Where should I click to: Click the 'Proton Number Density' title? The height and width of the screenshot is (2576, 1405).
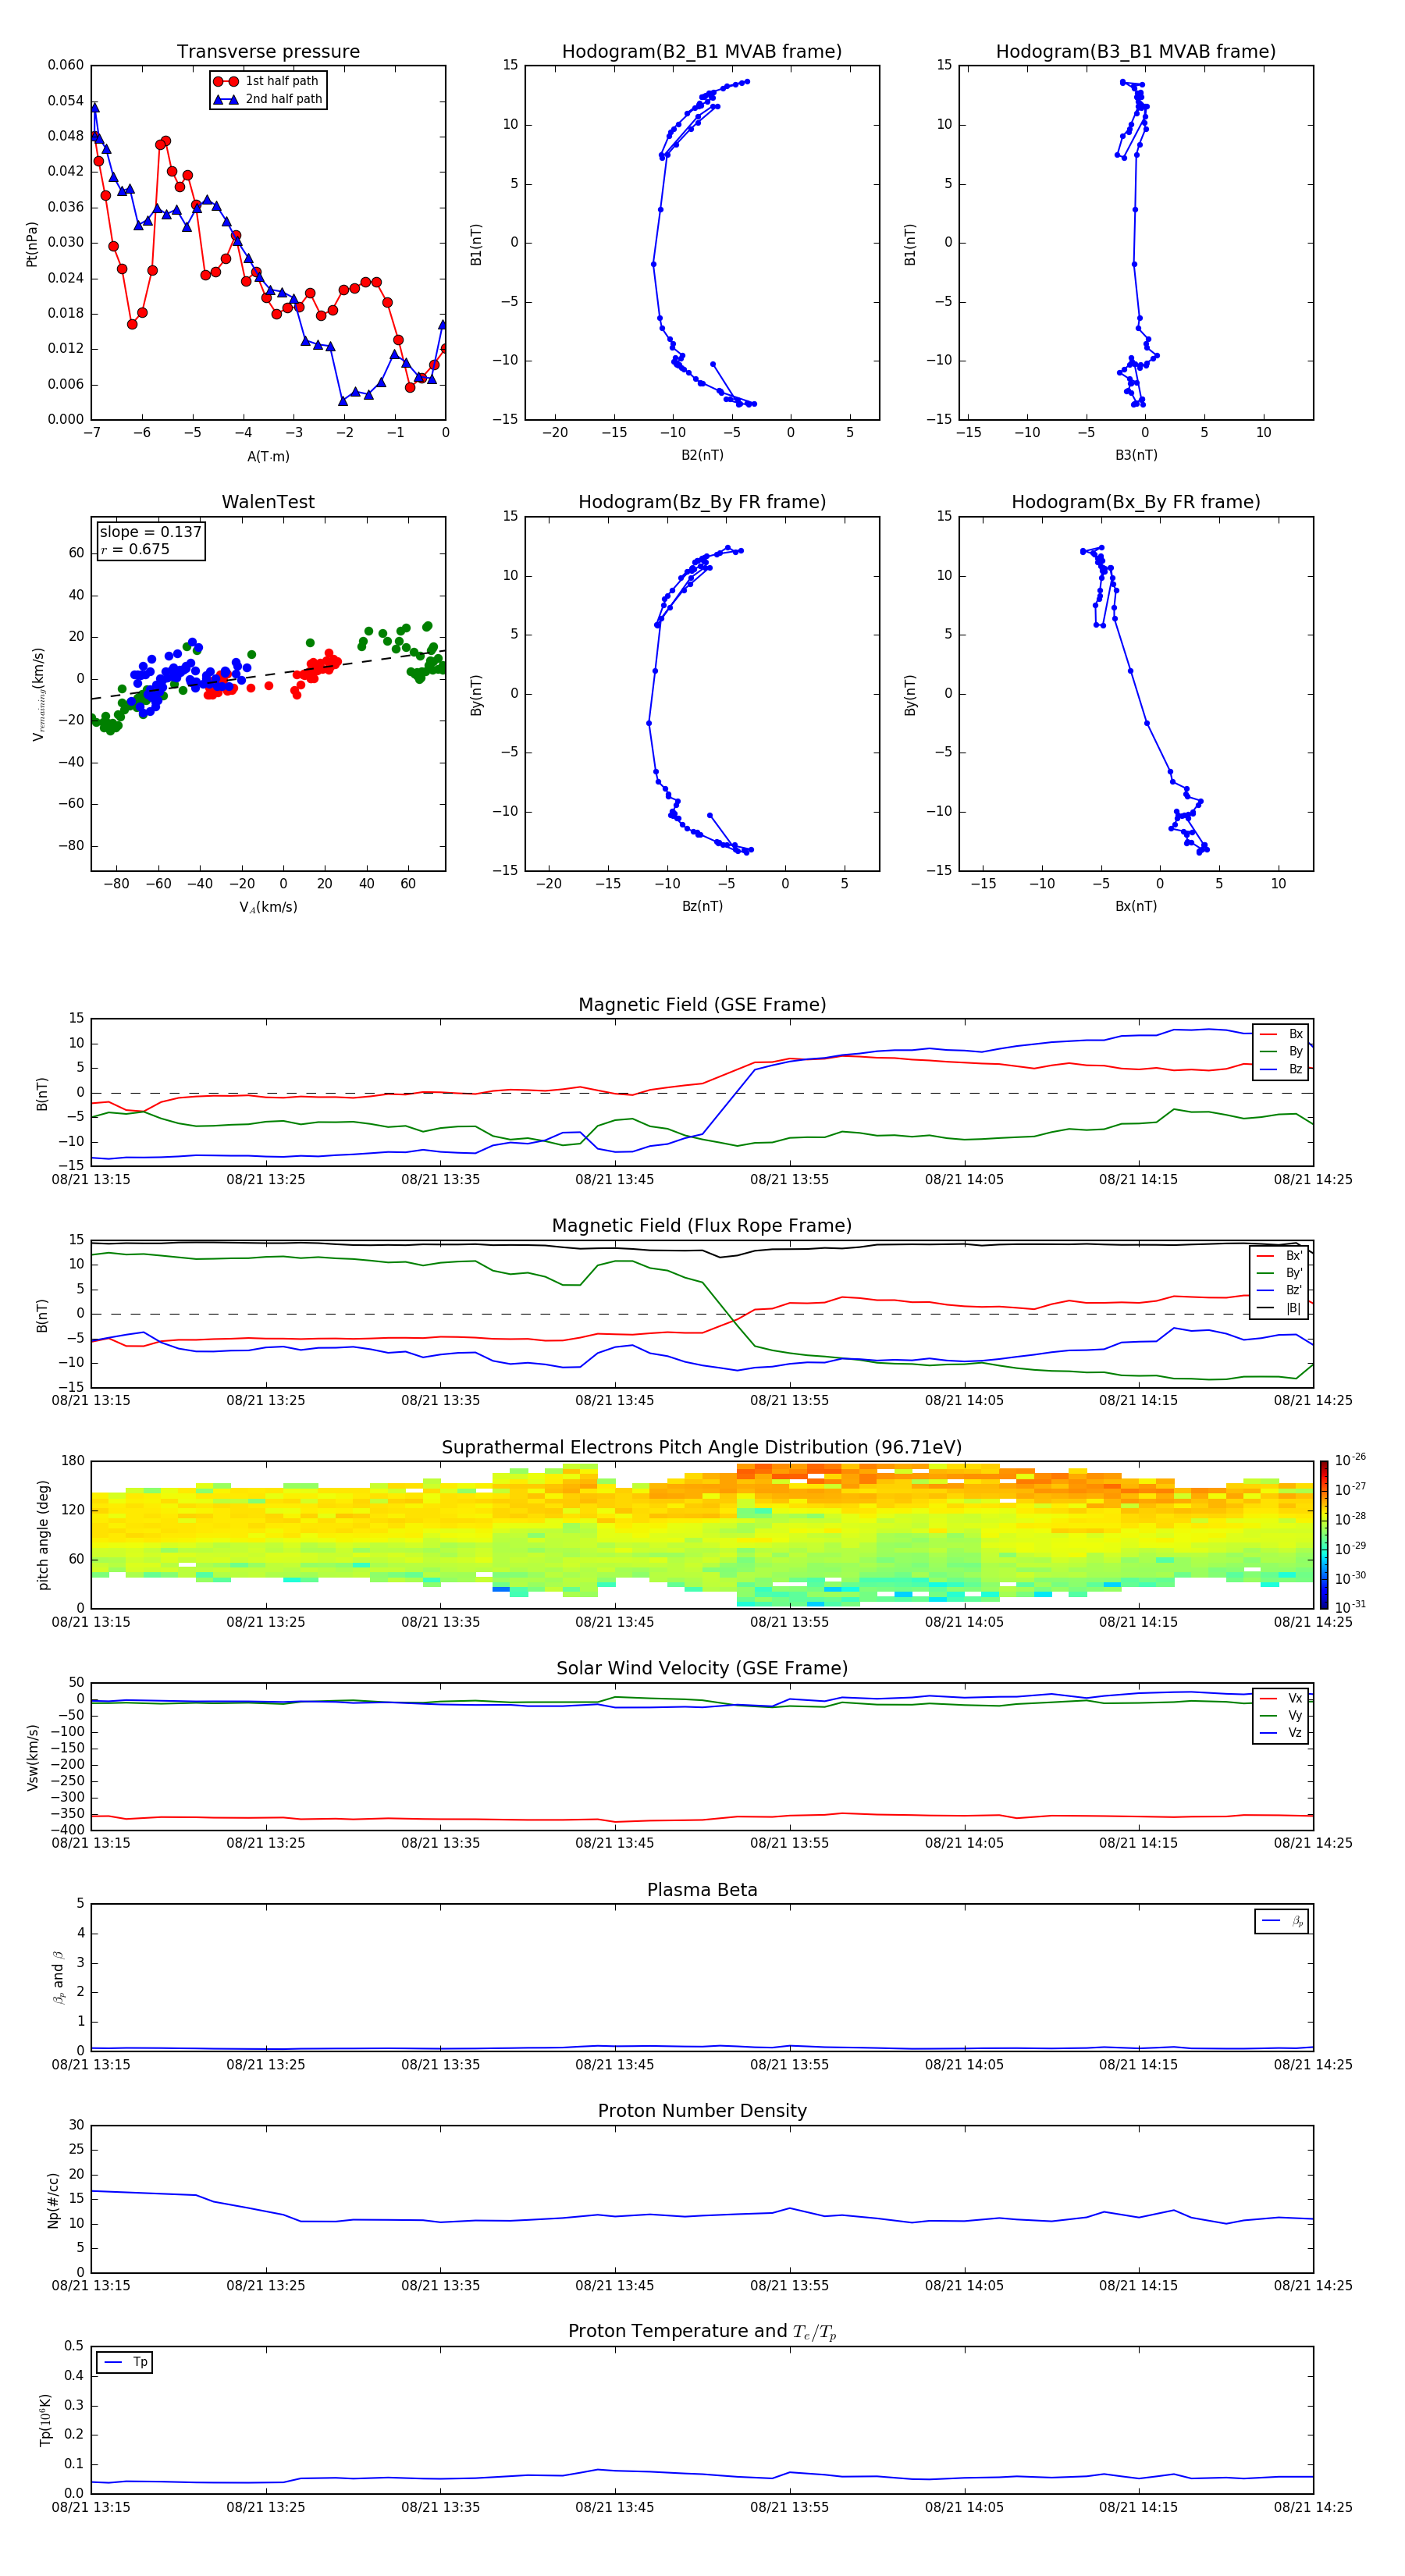(x=702, y=2111)
